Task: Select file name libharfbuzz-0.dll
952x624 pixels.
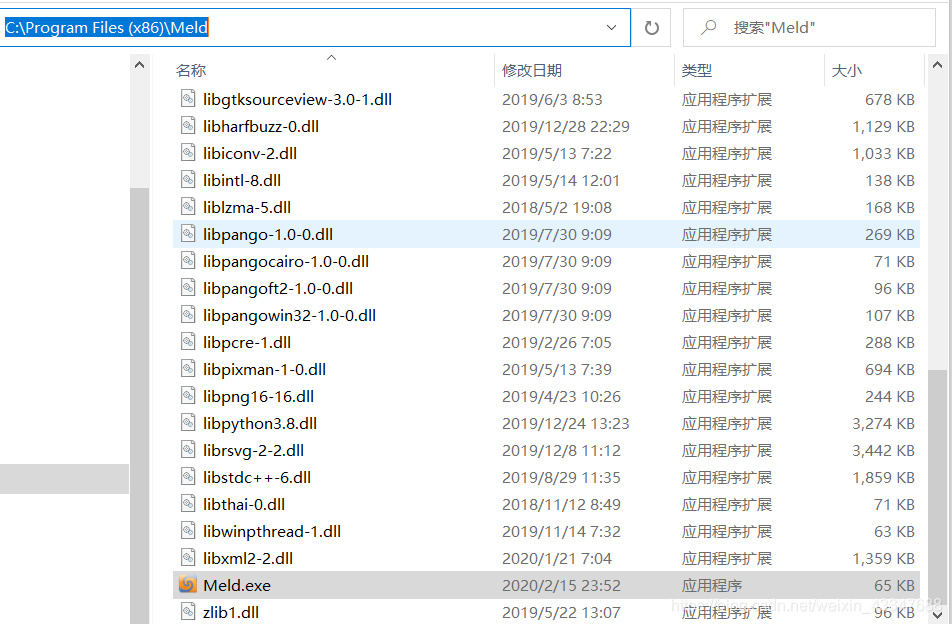Action: click(x=261, y=126)
